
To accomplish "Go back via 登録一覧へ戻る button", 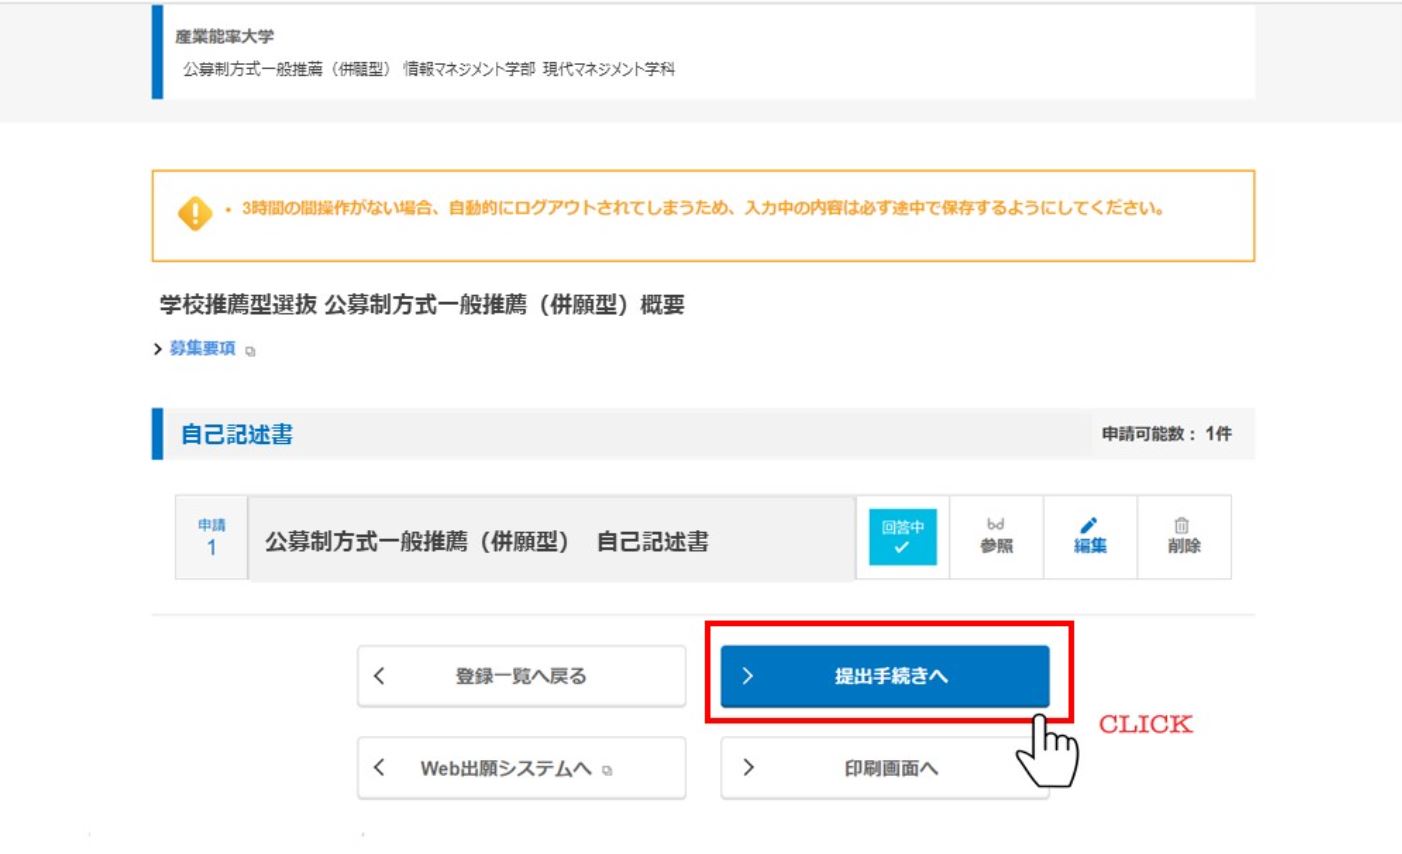I will point(521,676).
